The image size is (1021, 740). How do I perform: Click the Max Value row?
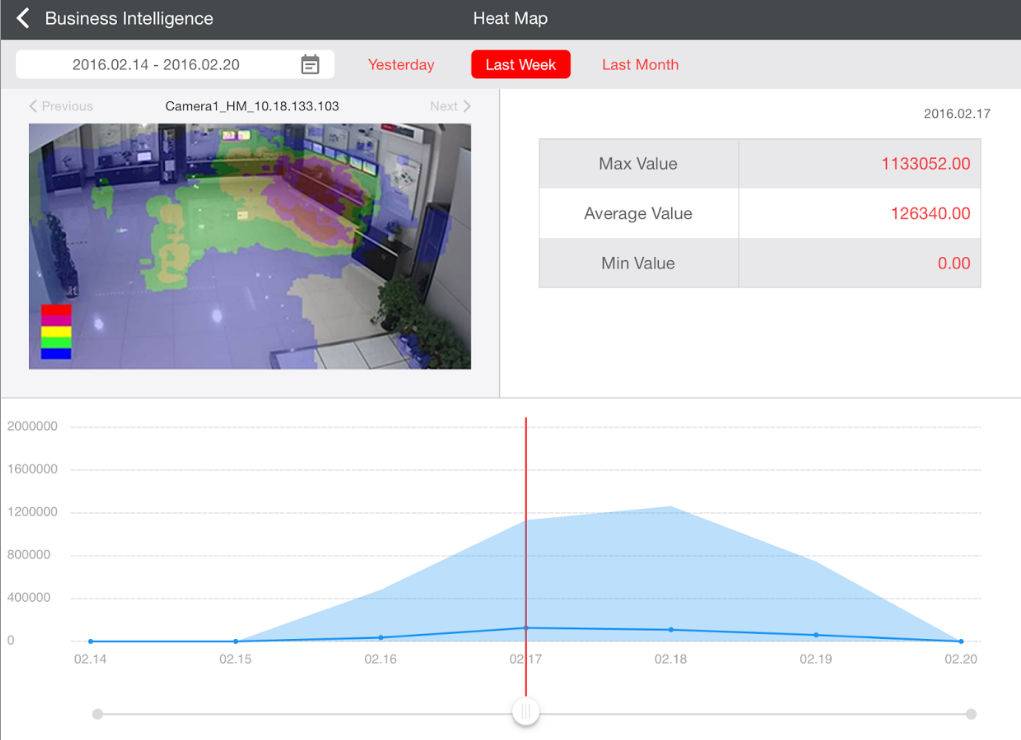[x=759, y=164]
